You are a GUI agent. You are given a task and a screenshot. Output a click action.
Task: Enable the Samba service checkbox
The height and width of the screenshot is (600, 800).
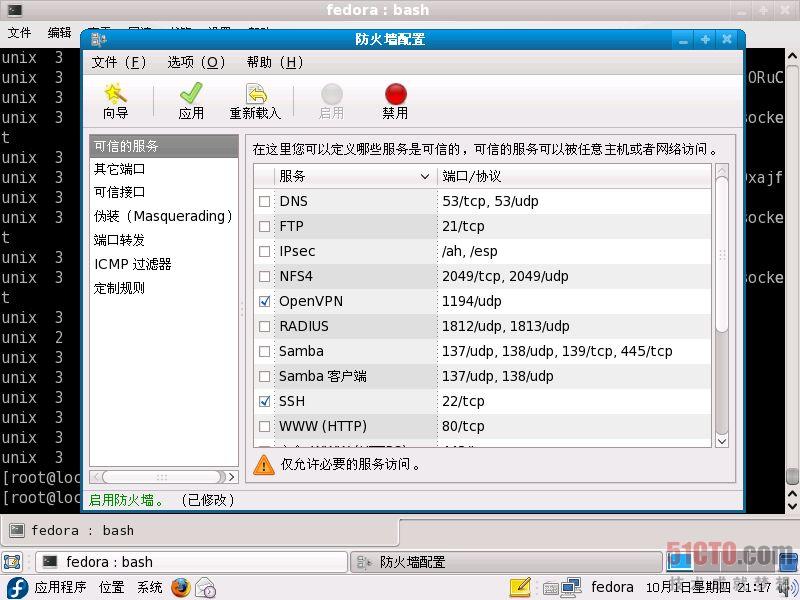pos(264,351)
